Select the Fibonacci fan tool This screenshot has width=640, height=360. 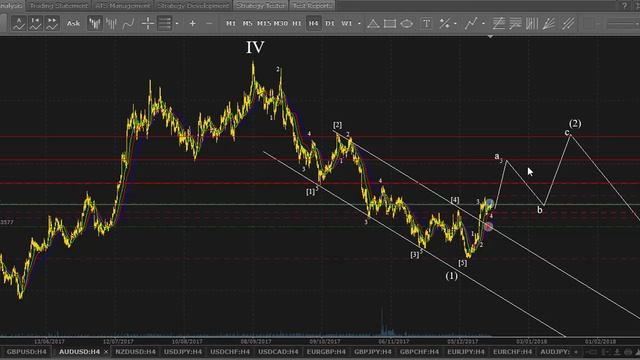tap(549, 23)
